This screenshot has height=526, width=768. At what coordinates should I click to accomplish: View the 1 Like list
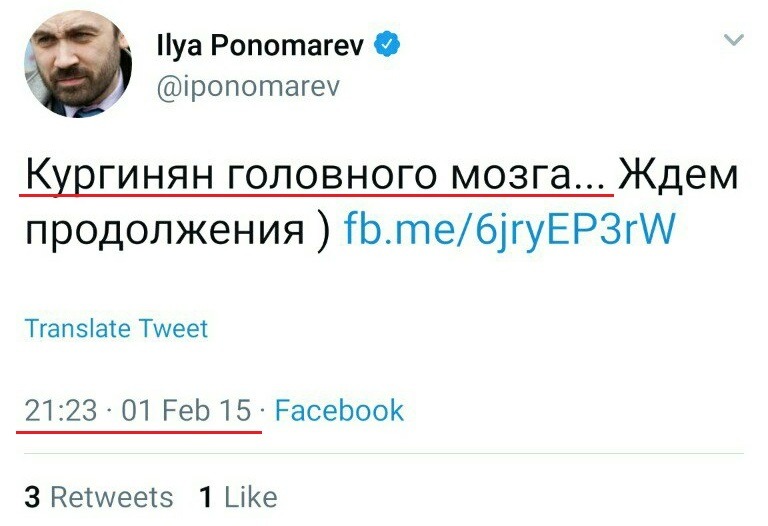pos(238,497)
